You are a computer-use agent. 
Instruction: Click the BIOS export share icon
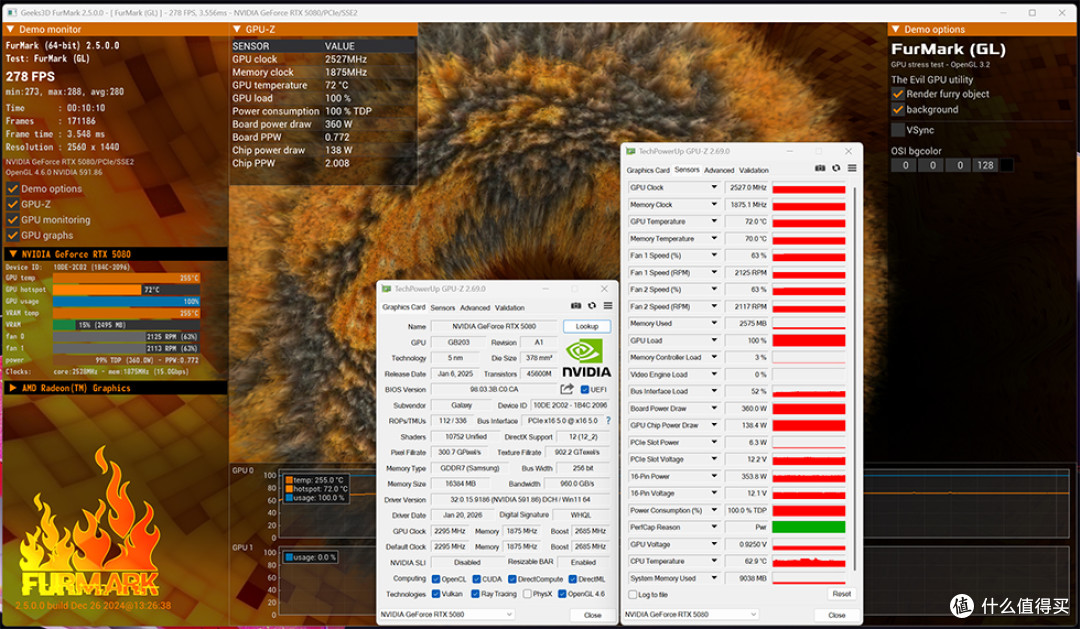coord(567,389)
